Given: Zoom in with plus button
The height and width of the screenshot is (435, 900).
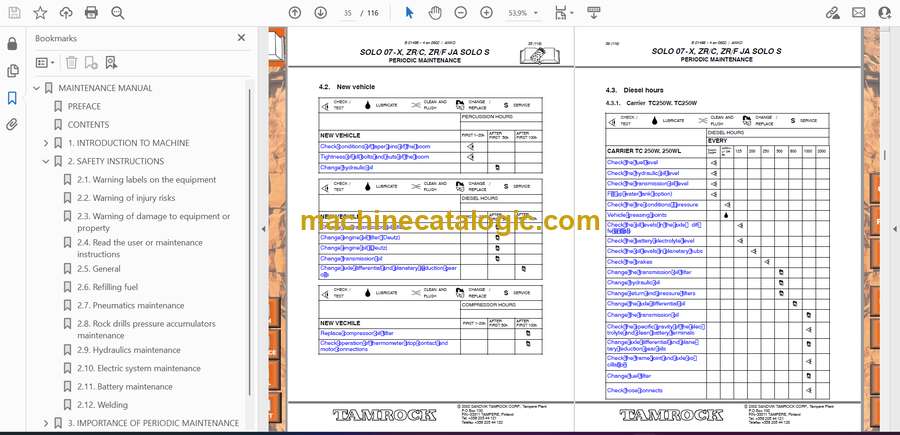Looking at the screenshot, I should [486, 13].
